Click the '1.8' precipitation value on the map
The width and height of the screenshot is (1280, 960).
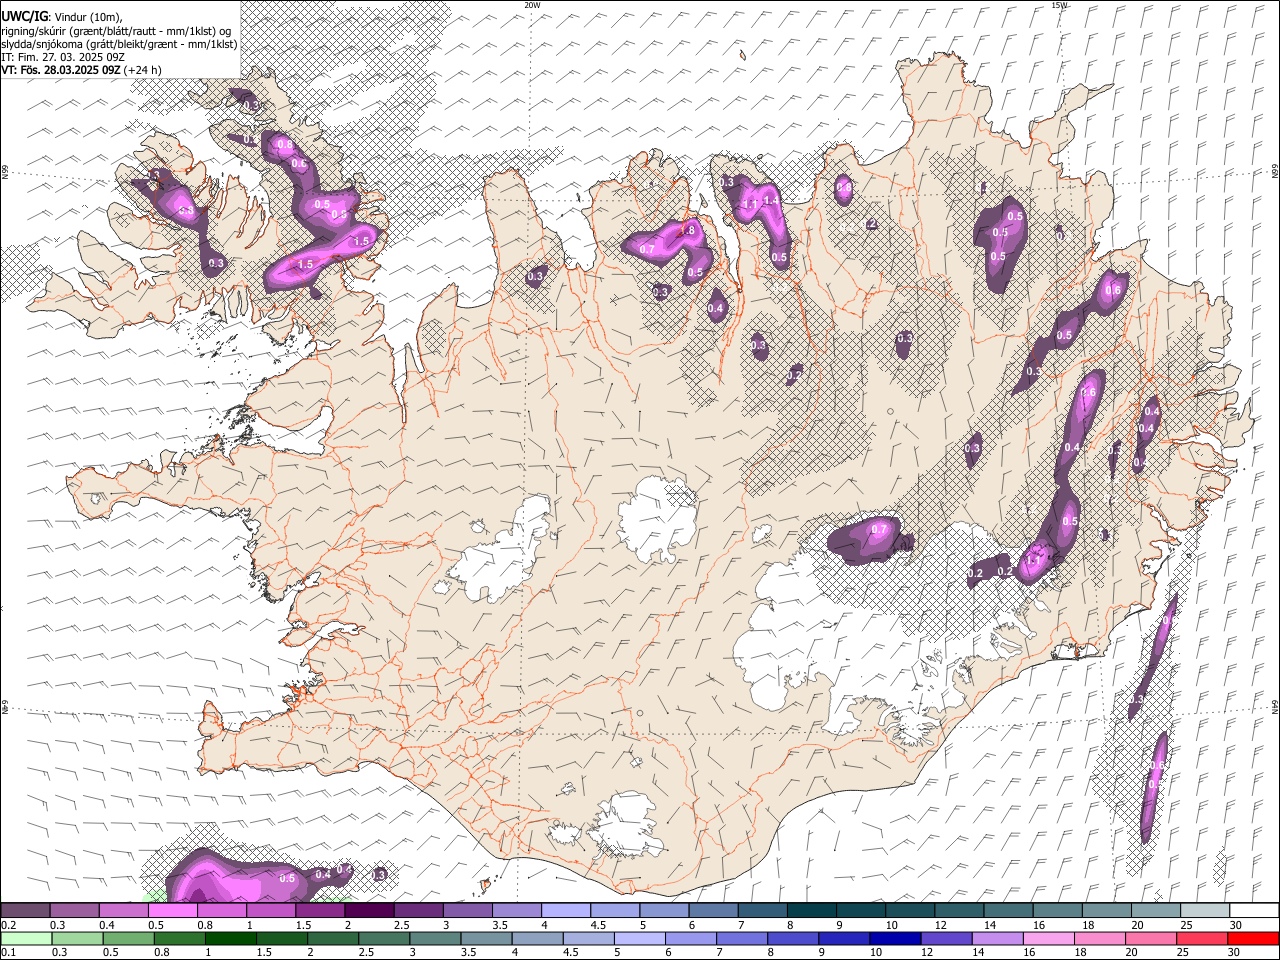click(687, 230)
